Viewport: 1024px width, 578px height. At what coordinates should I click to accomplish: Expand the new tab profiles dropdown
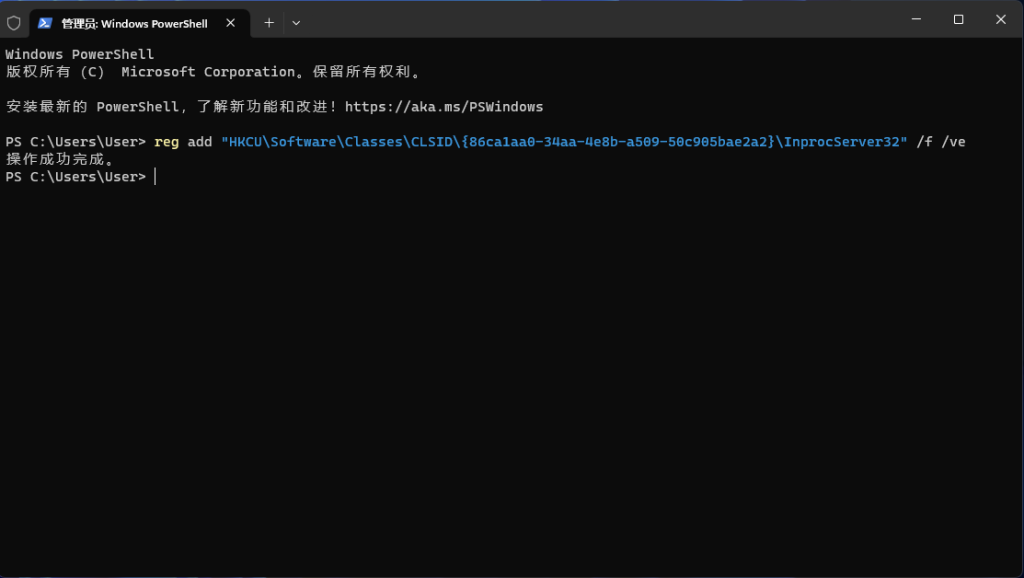(x=296, y=23)
